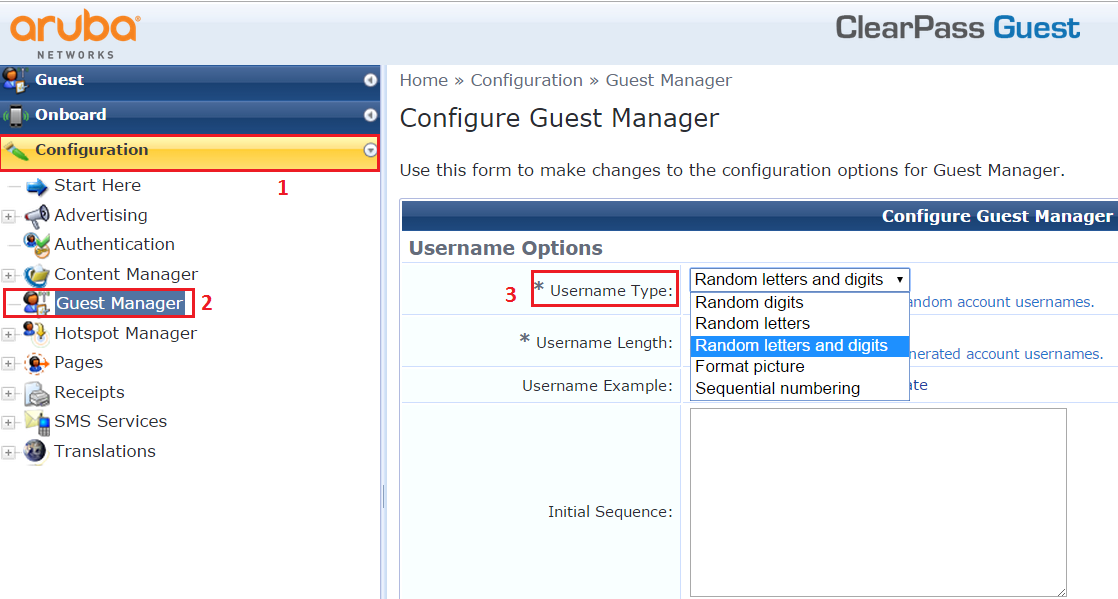The width and height of the screenshot is (1118, 599).
Task: Click the Guest Manager user icon
Action: coord(36,303)
